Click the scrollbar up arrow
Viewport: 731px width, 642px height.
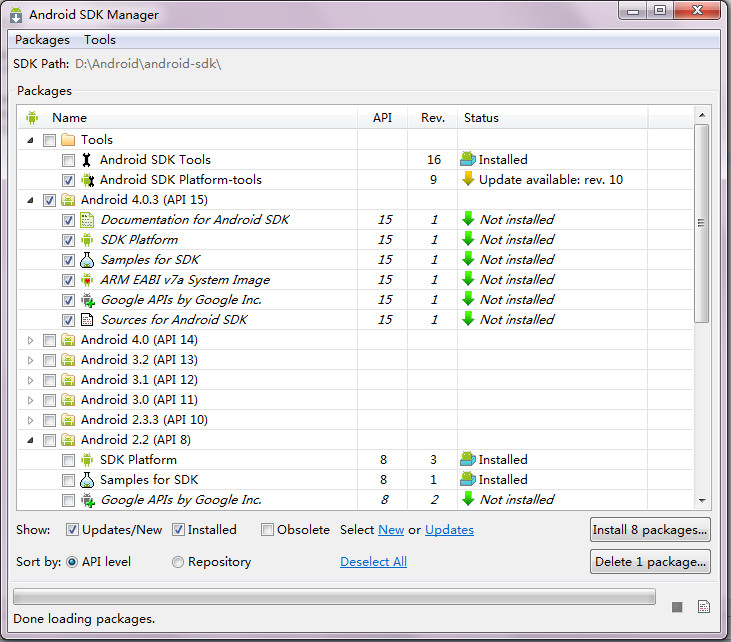pyautogui.click(x=702, y=115)
